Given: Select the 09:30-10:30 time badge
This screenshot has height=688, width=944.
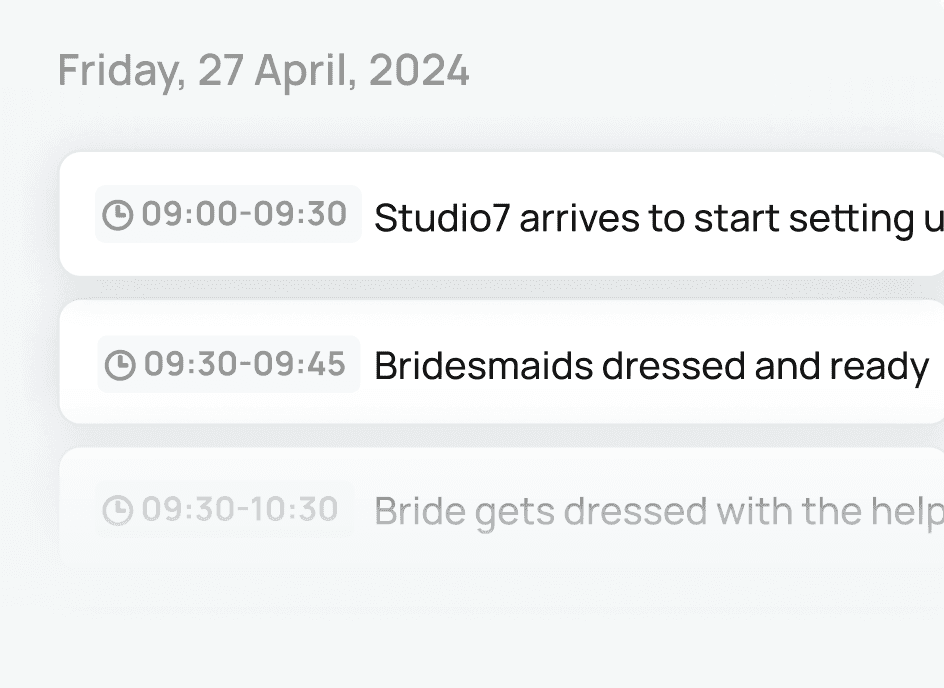Looking at the screenshot, I should pyautogui.click(x=224, y=509).
